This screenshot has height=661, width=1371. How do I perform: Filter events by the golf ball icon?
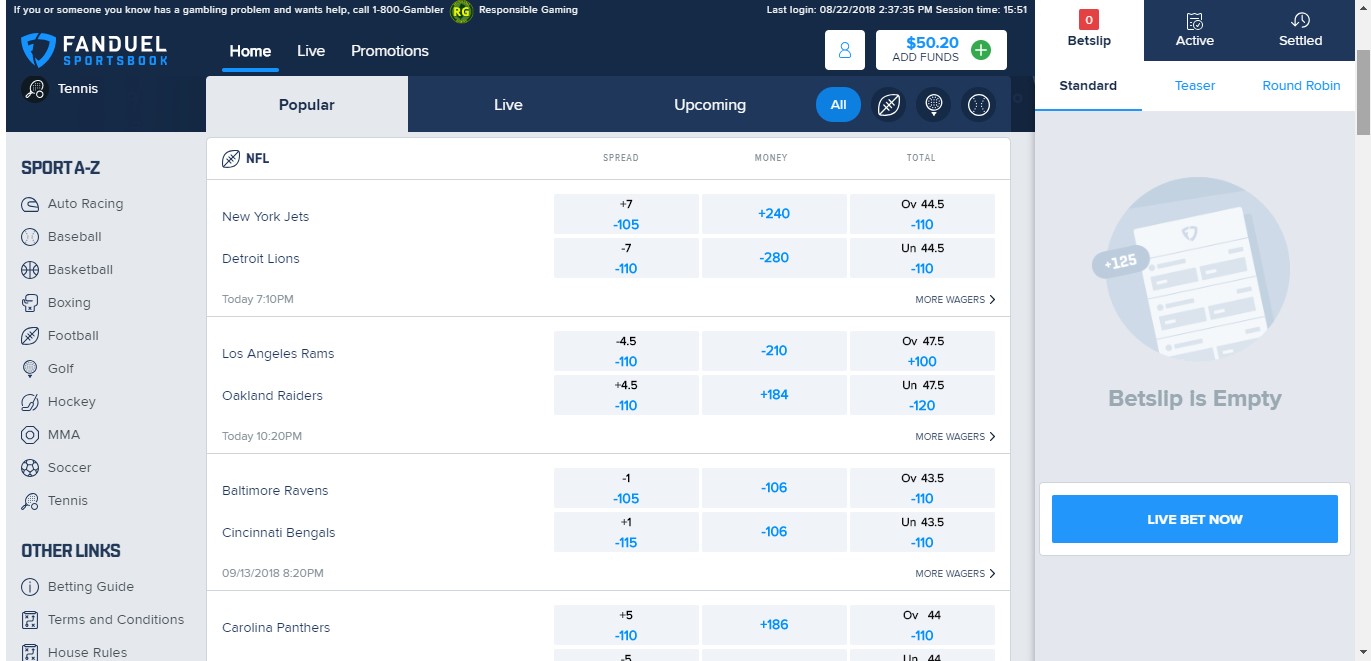933,105
